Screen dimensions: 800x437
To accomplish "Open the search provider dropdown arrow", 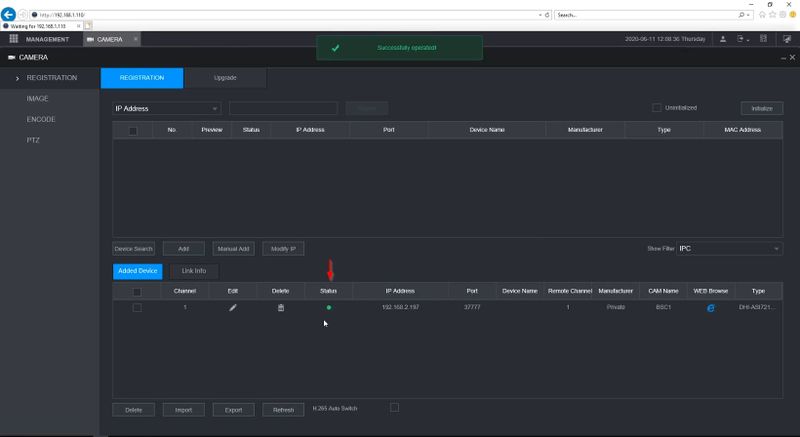I will coord(748,15).
